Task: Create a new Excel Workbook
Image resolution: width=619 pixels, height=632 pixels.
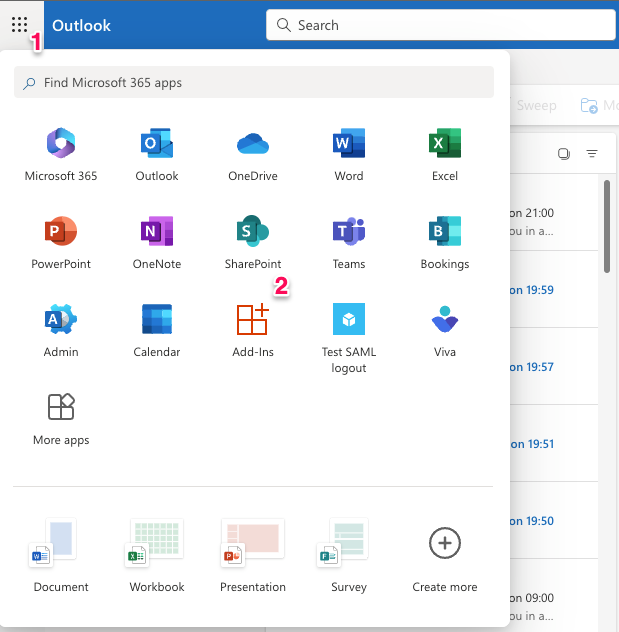Action: pos(157,555)
